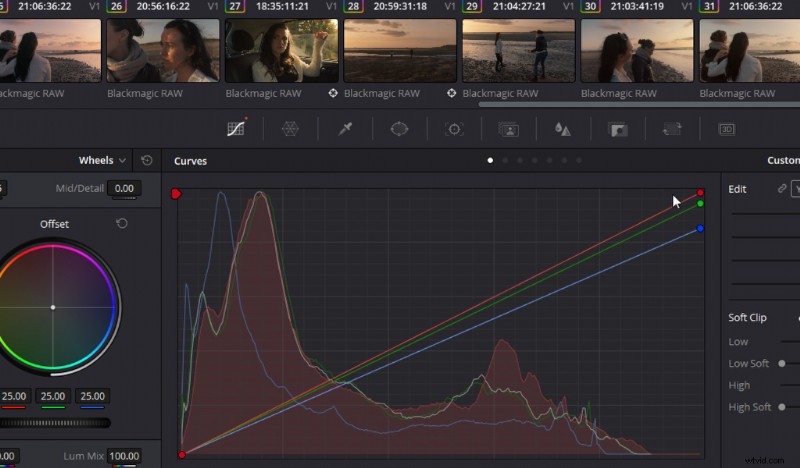800x468 pixels.
Task: Open the Blur palette
Action: click(563, 129)
